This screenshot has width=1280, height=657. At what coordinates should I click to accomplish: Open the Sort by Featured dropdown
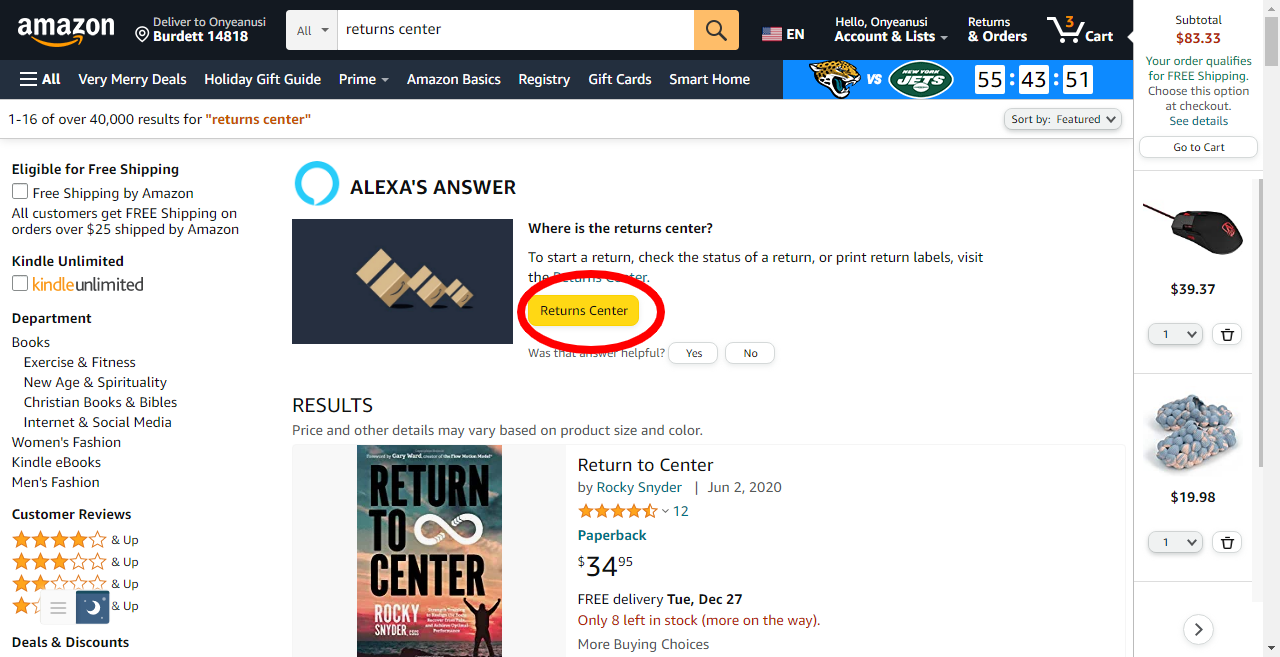(x=1063, y=119)
